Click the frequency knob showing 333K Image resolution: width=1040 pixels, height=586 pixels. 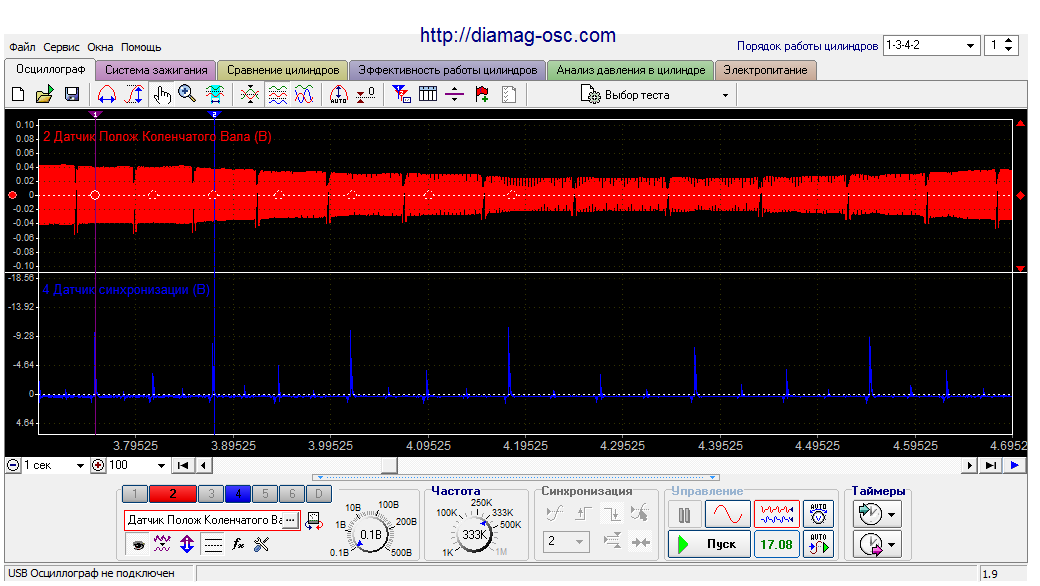pyautogui.click(x=475, y=534)
